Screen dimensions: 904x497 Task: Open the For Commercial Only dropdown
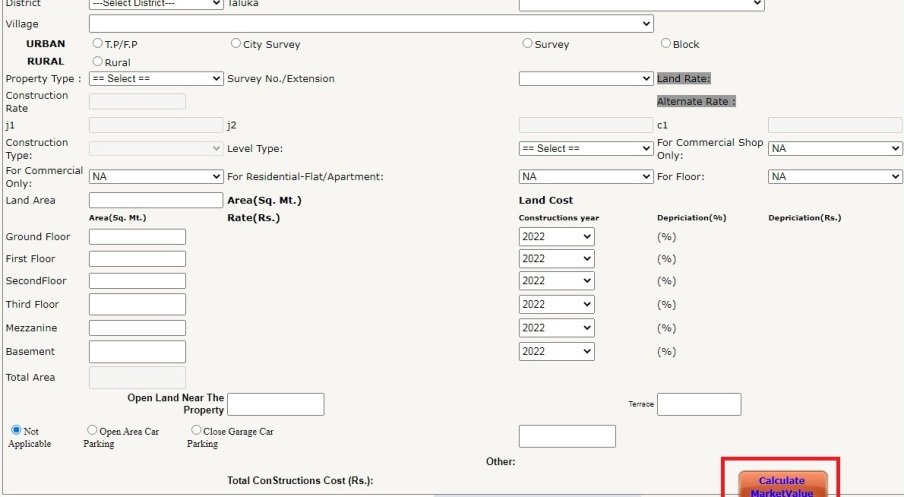tap(156, 176)
